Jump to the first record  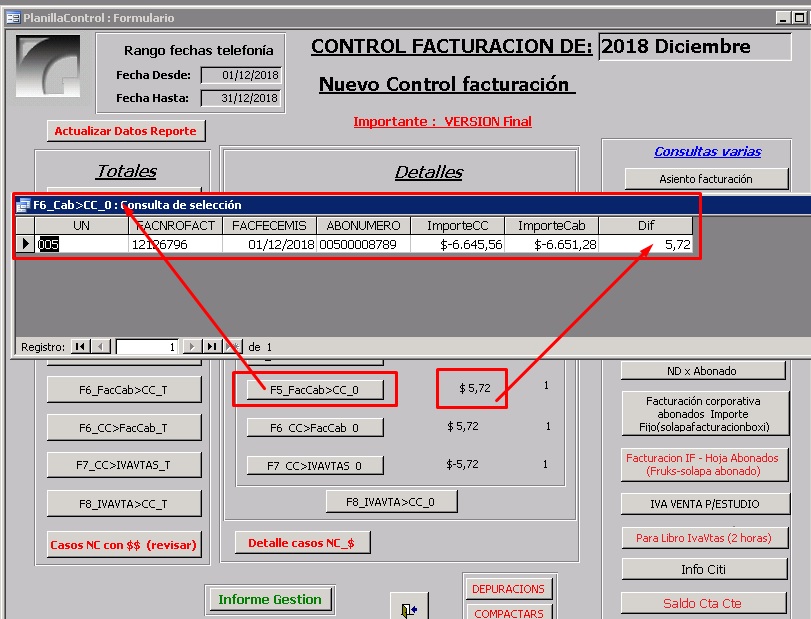79,347
